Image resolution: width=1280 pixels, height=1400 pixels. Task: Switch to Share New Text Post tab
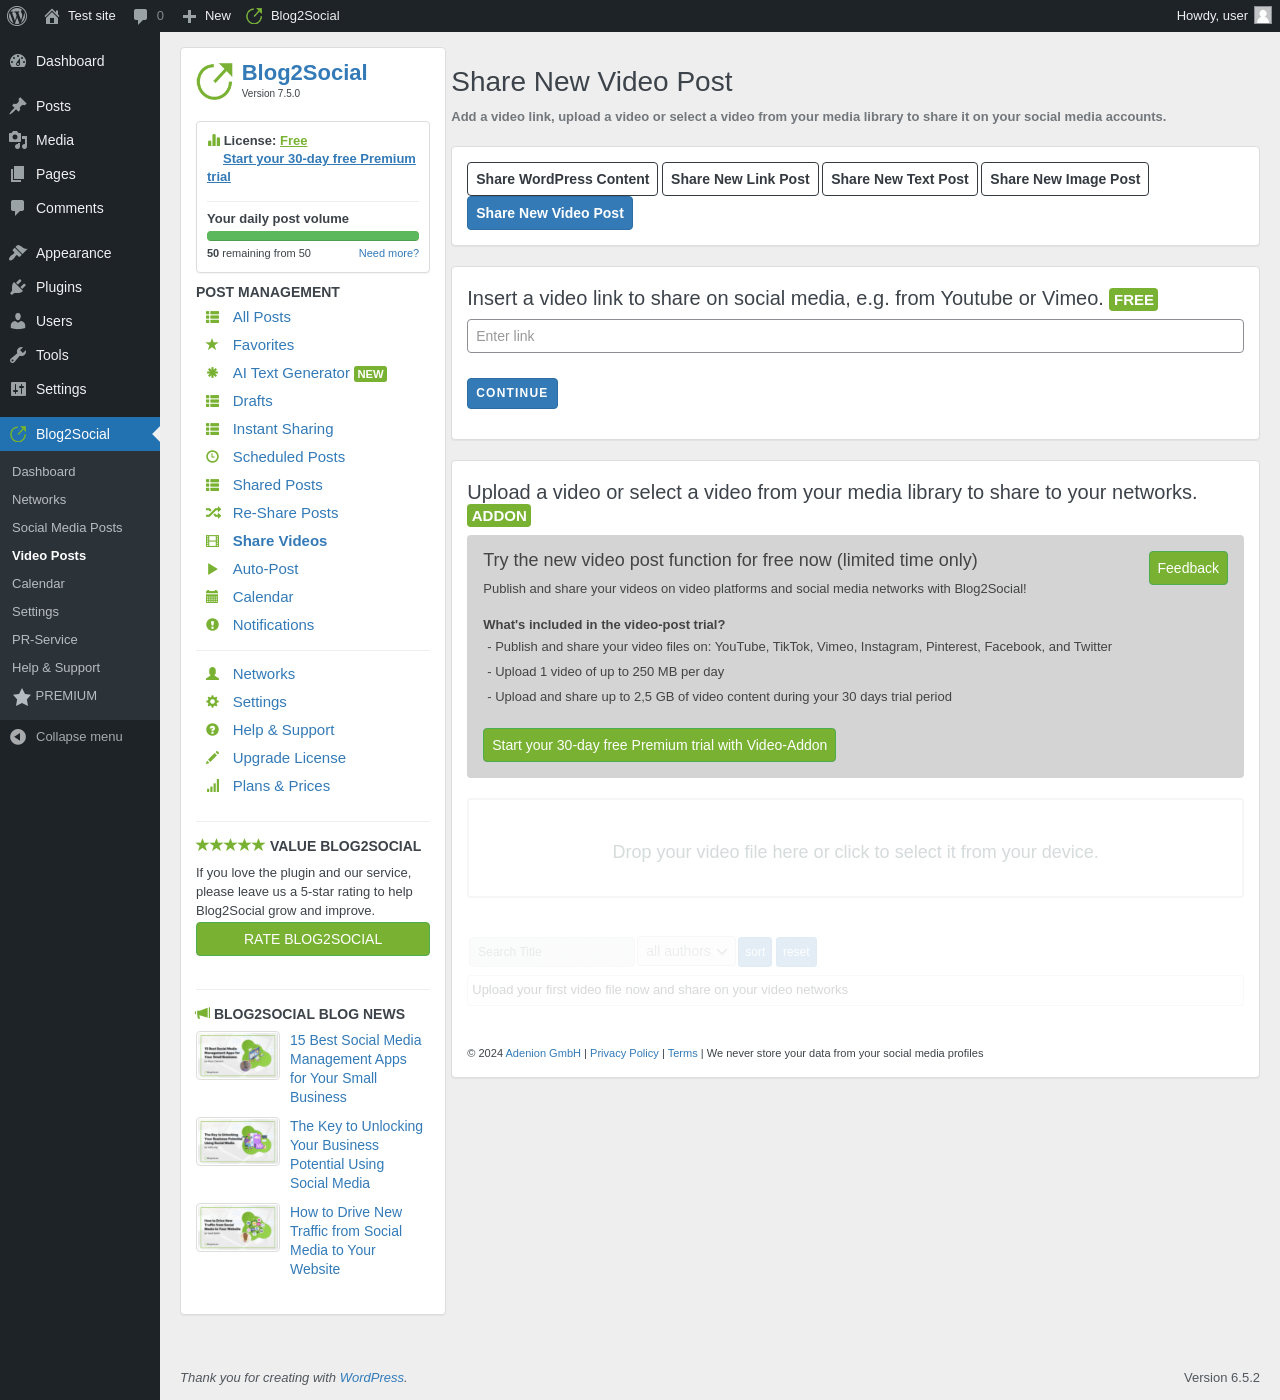(900, 179)
